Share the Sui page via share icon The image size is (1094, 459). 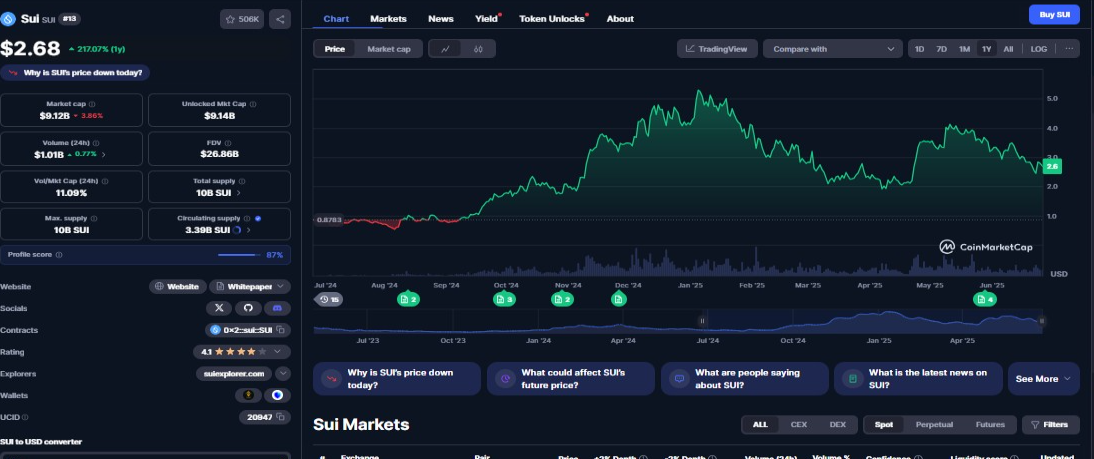(280, 19)
